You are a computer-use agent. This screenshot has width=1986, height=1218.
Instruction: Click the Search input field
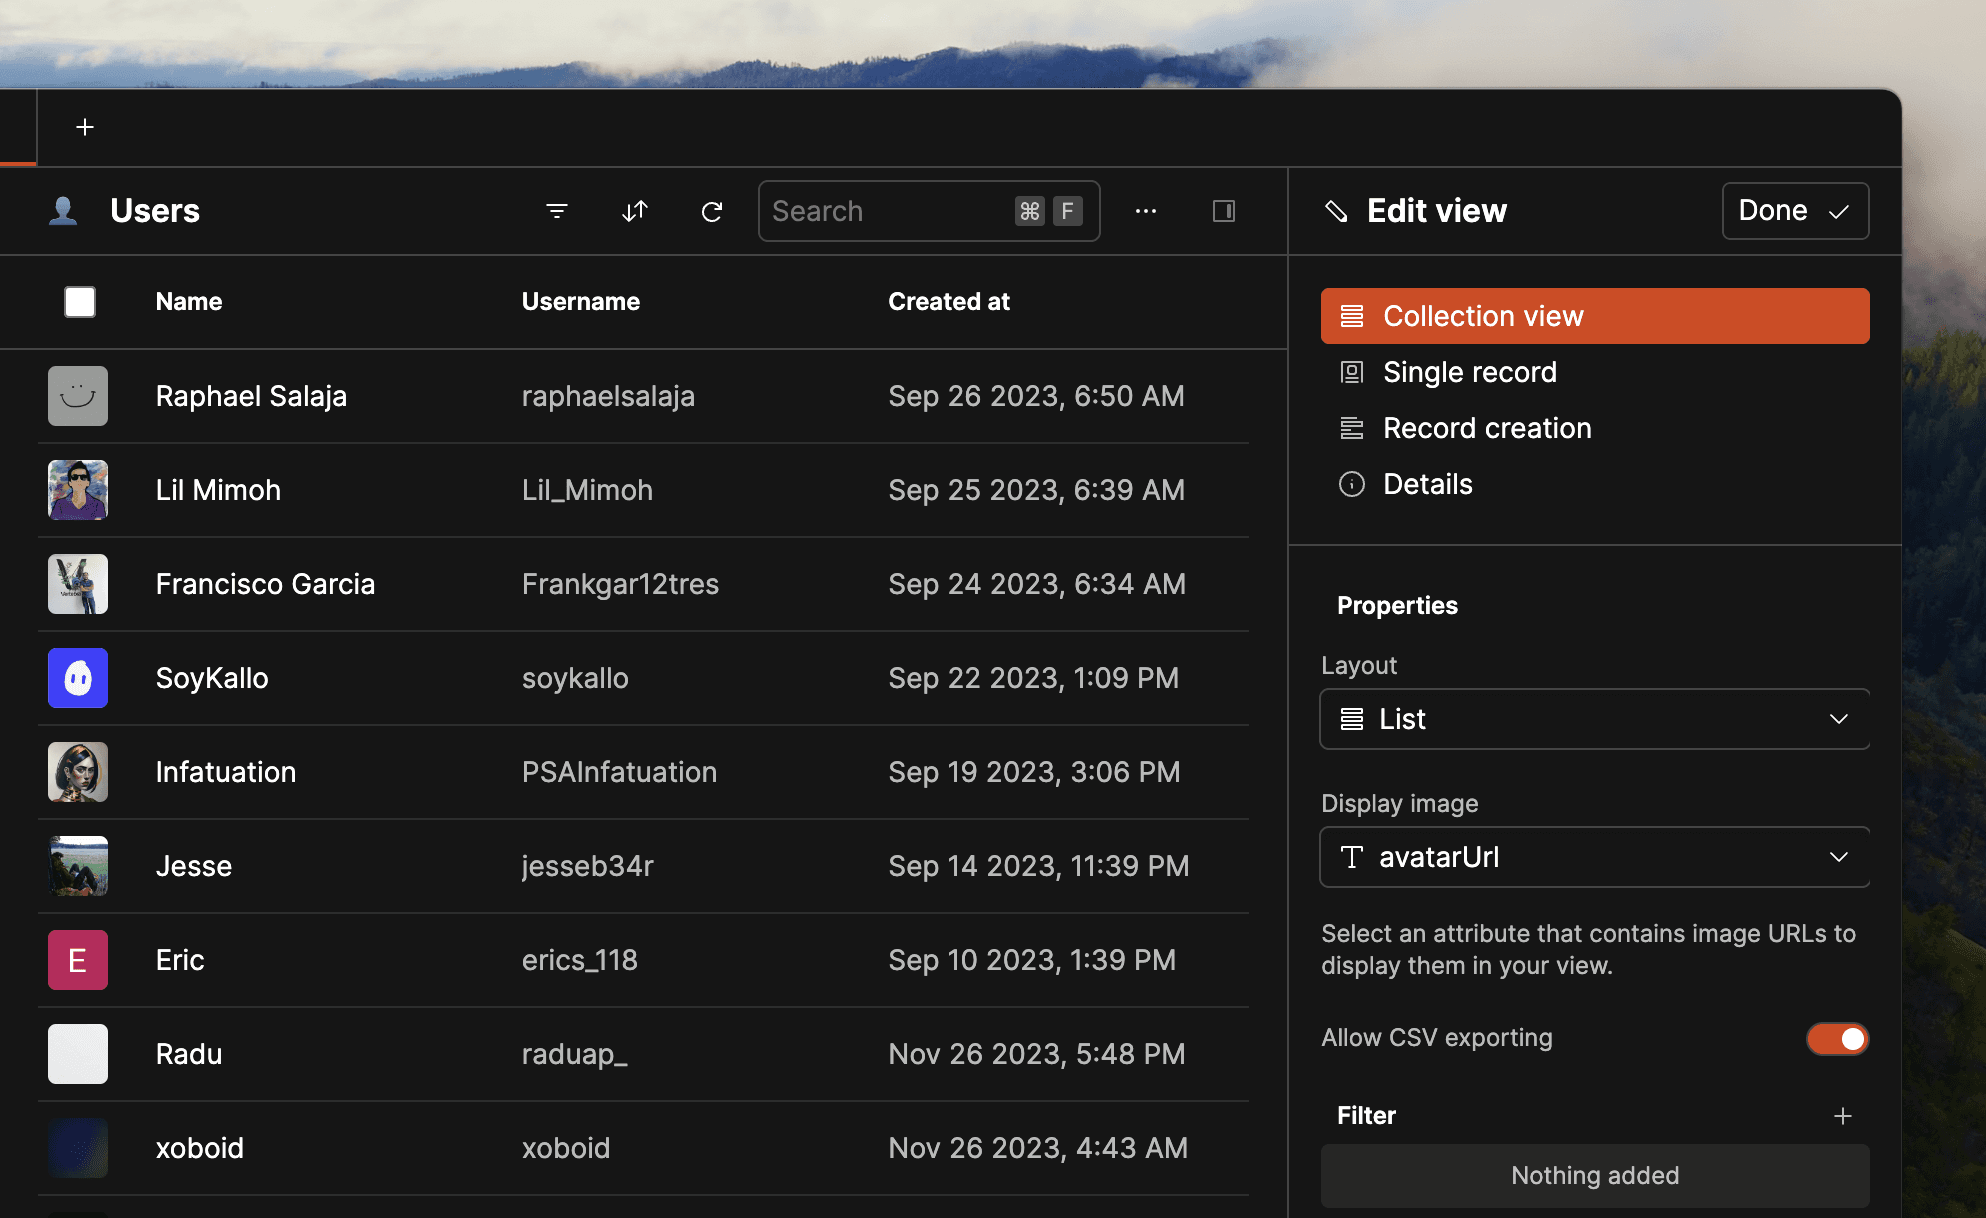click(x=885, y=211)
